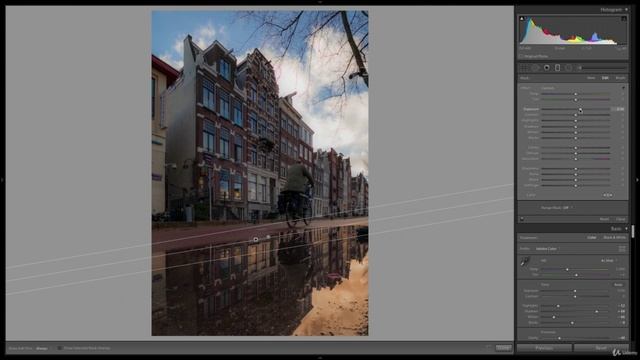
Task: Pick the White Balance eyedropper tool
Action: pyautogui.click(x=525, y=262)
